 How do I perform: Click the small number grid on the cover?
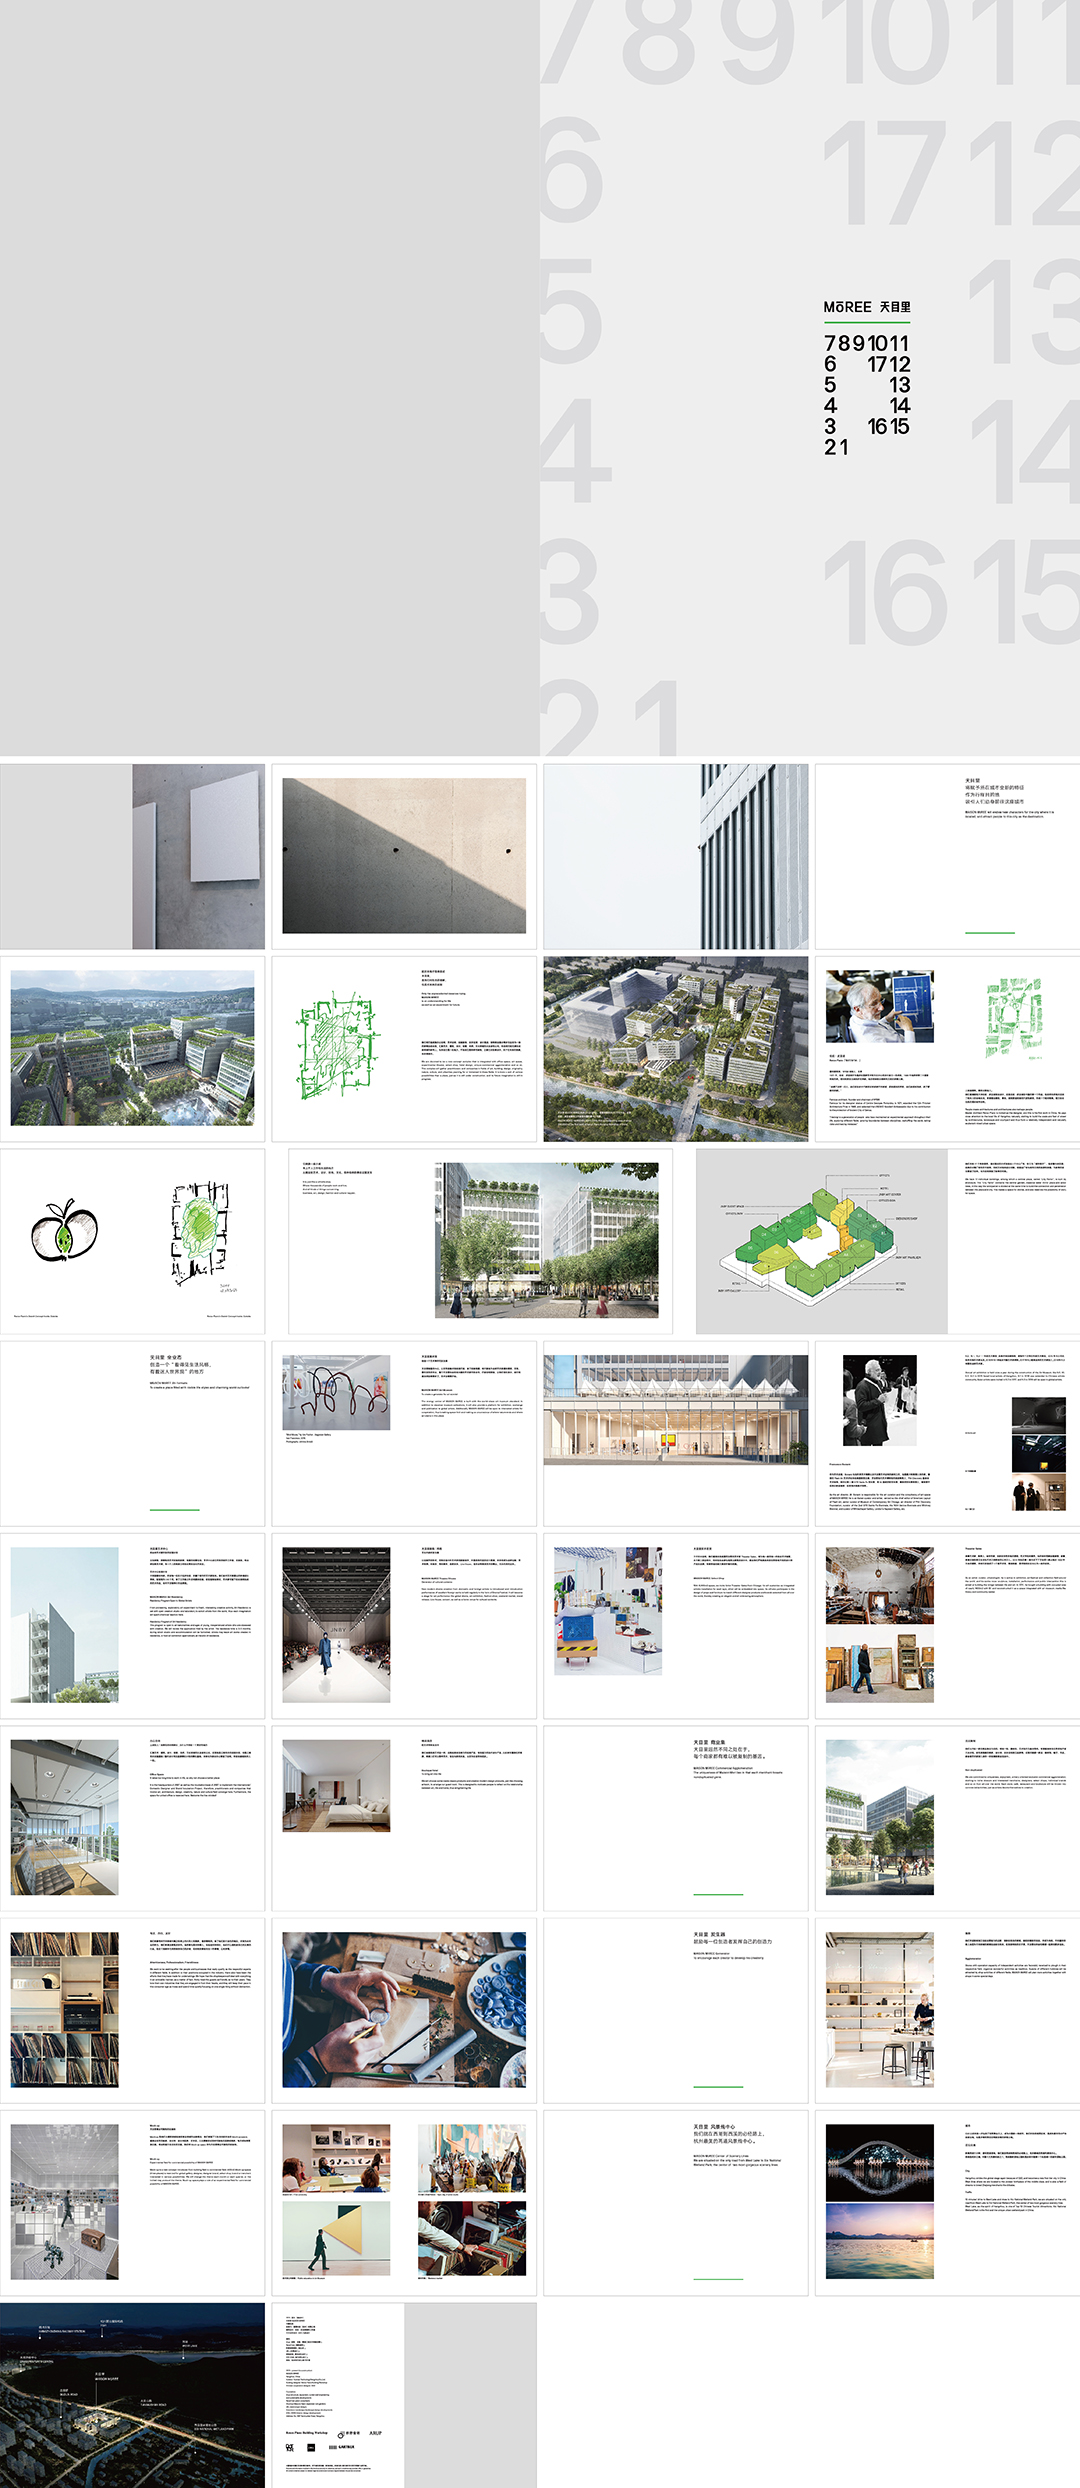[x=866, y=395]
